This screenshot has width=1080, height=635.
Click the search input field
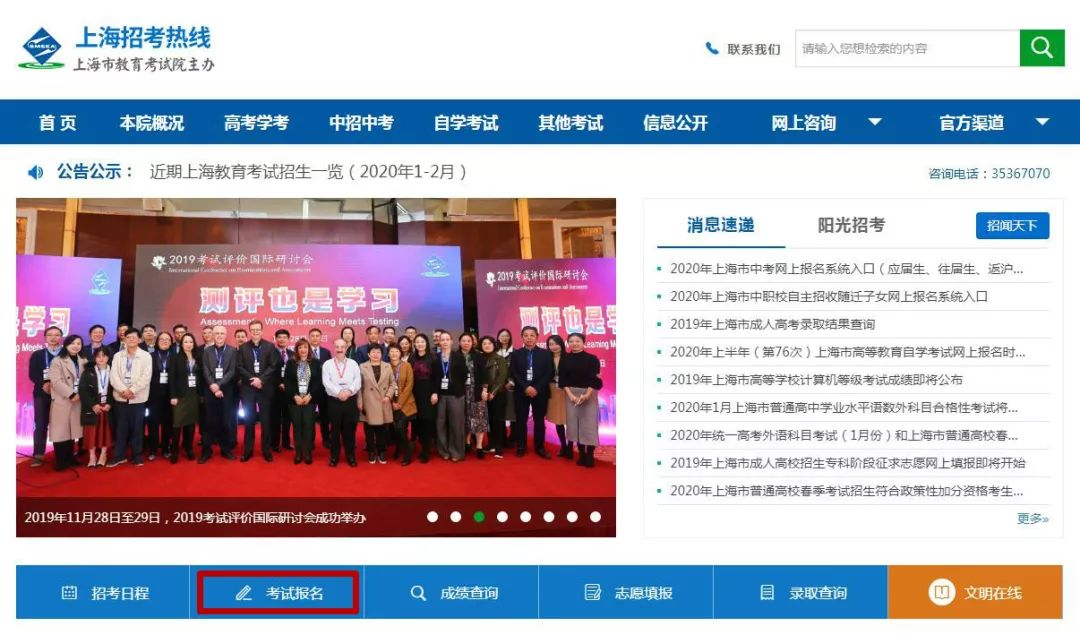(x=907, y=48)
